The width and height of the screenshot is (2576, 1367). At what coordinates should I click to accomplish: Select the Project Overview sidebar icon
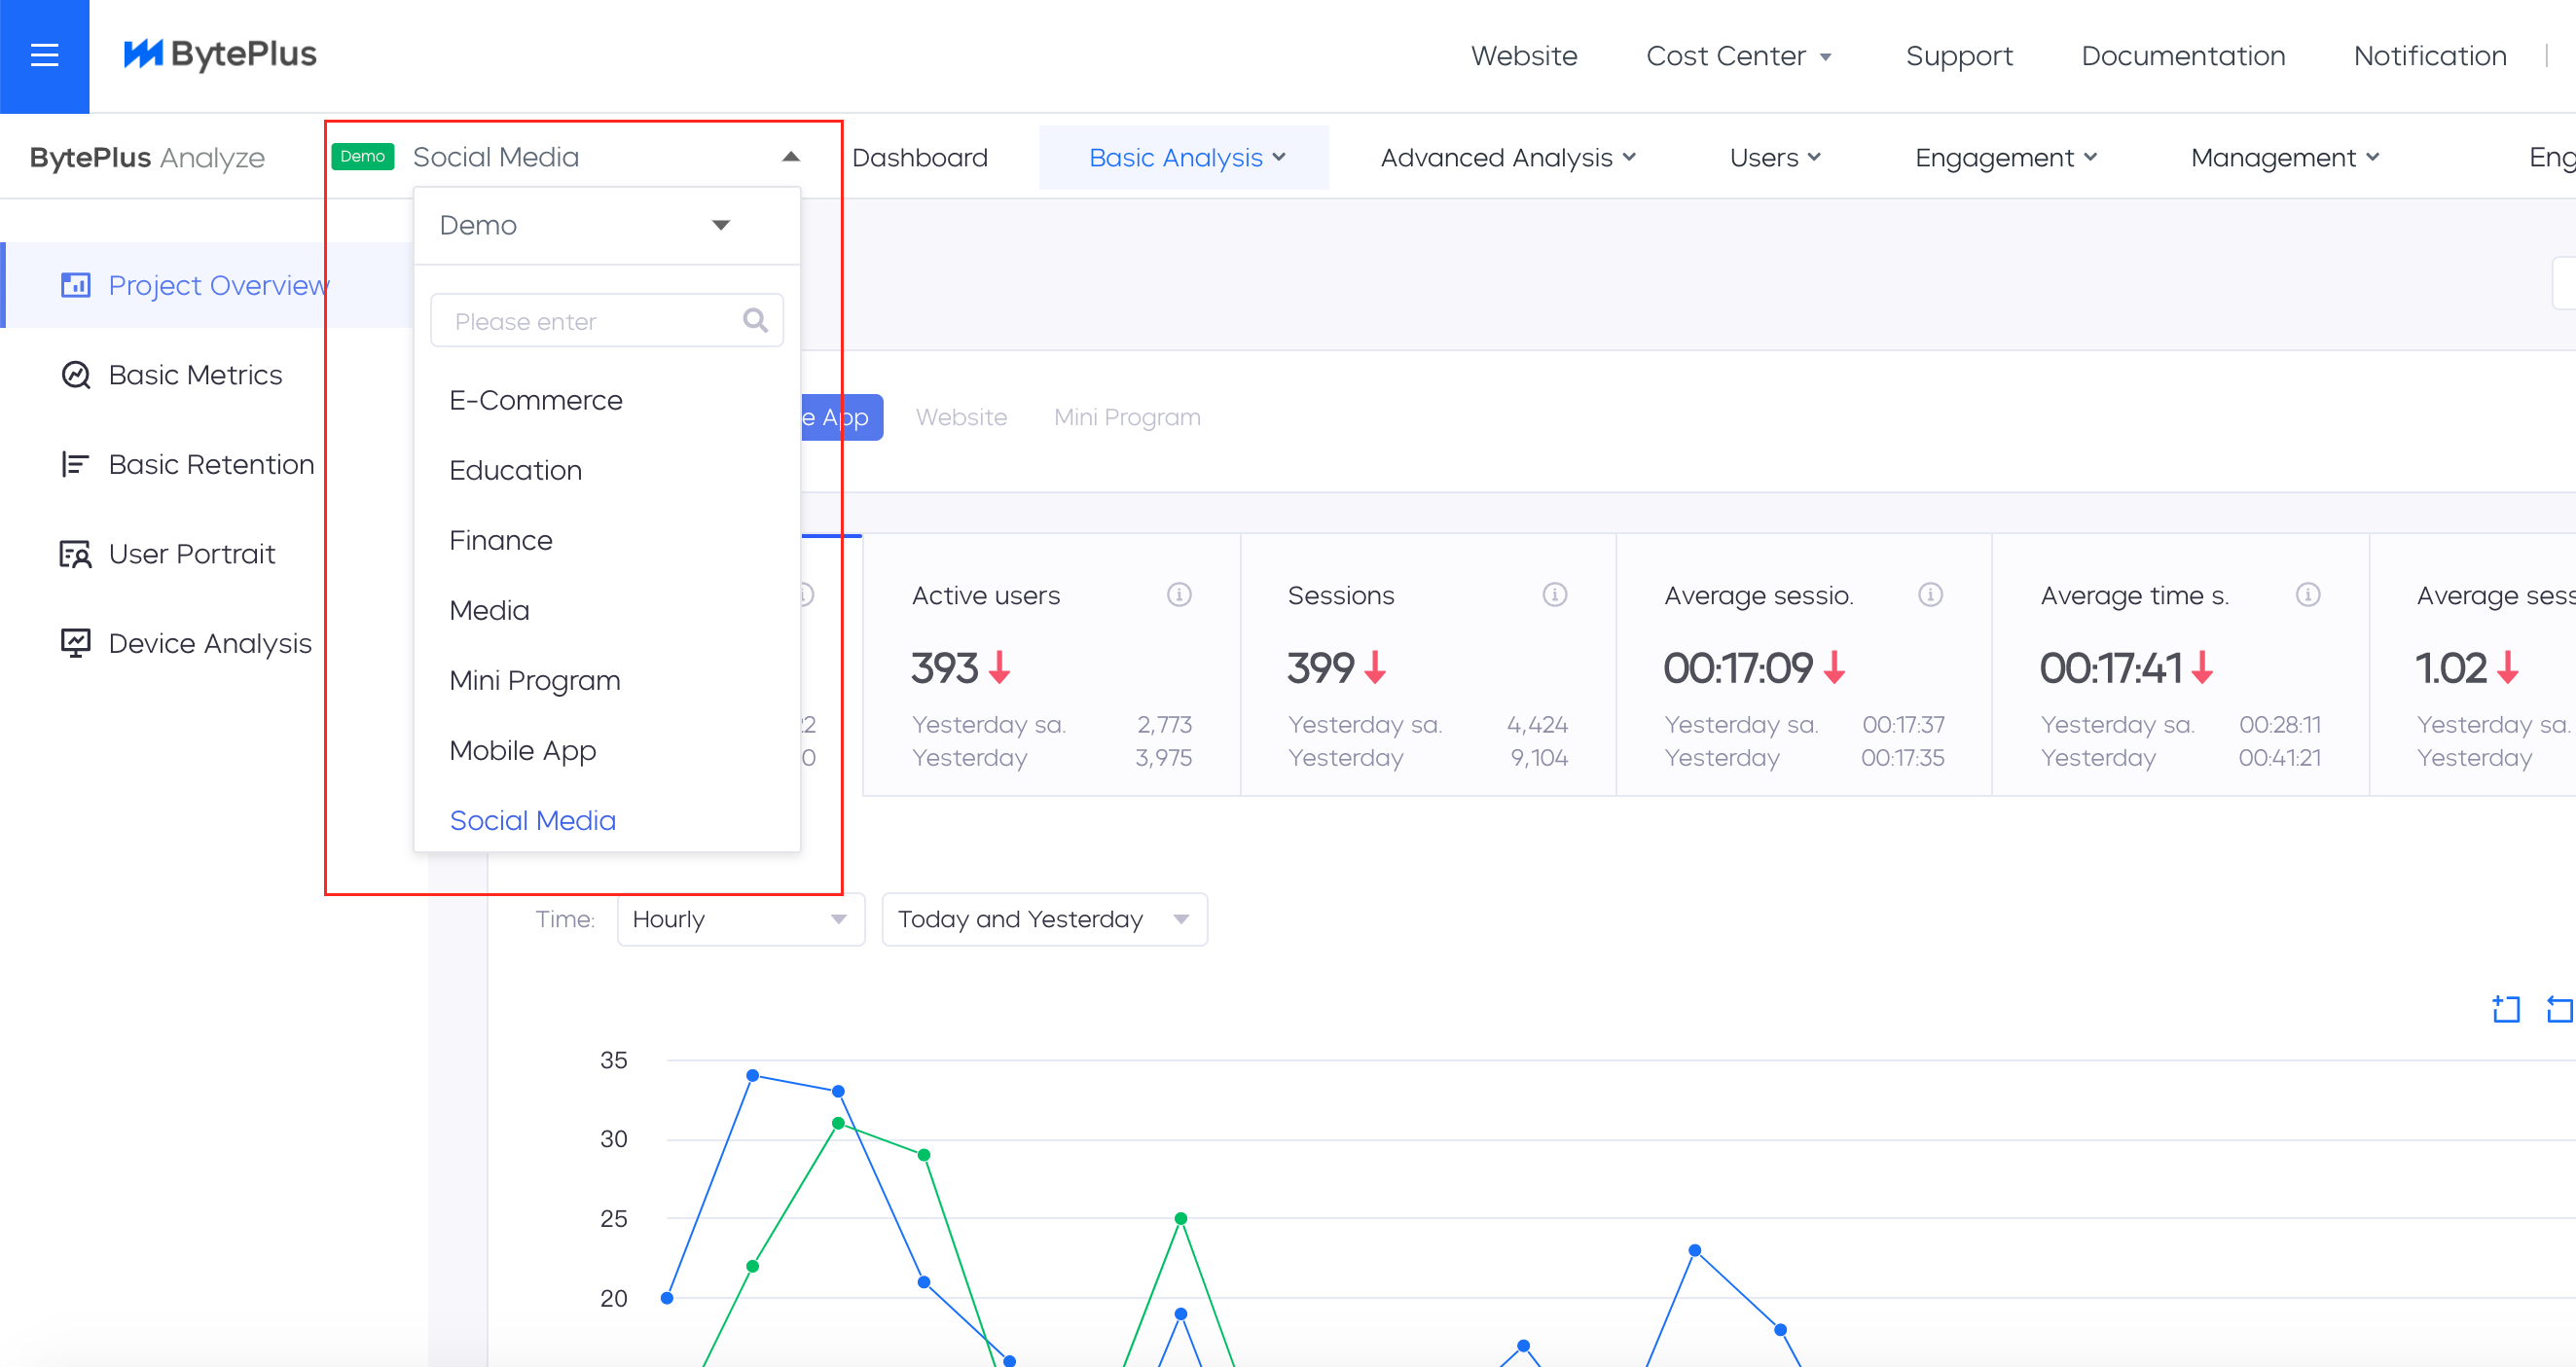point(75,285)
